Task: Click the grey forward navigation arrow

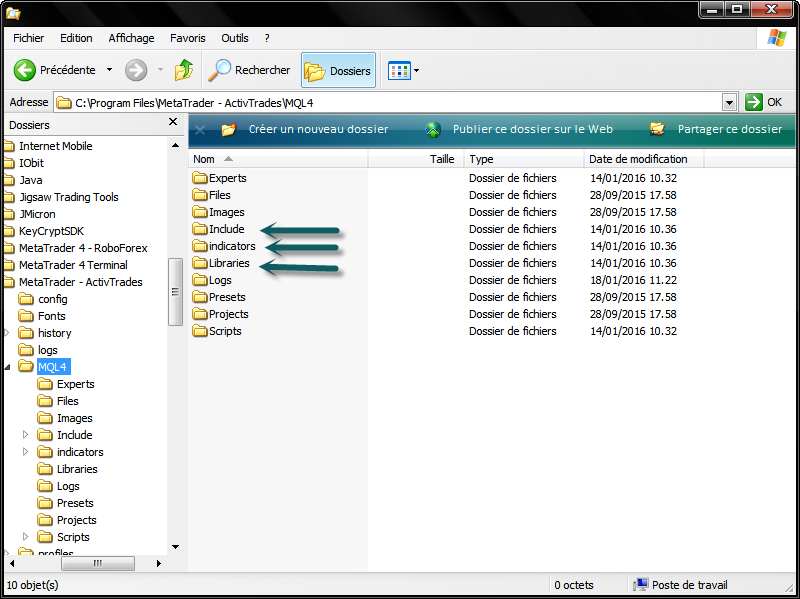Action: pyautogui.click(x=136, y=70)
